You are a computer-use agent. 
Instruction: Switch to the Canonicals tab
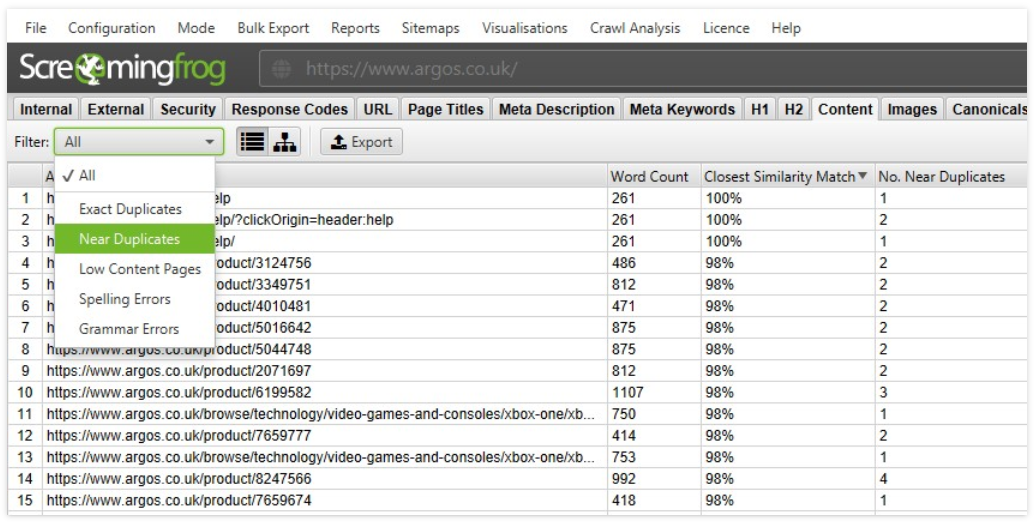987,109
